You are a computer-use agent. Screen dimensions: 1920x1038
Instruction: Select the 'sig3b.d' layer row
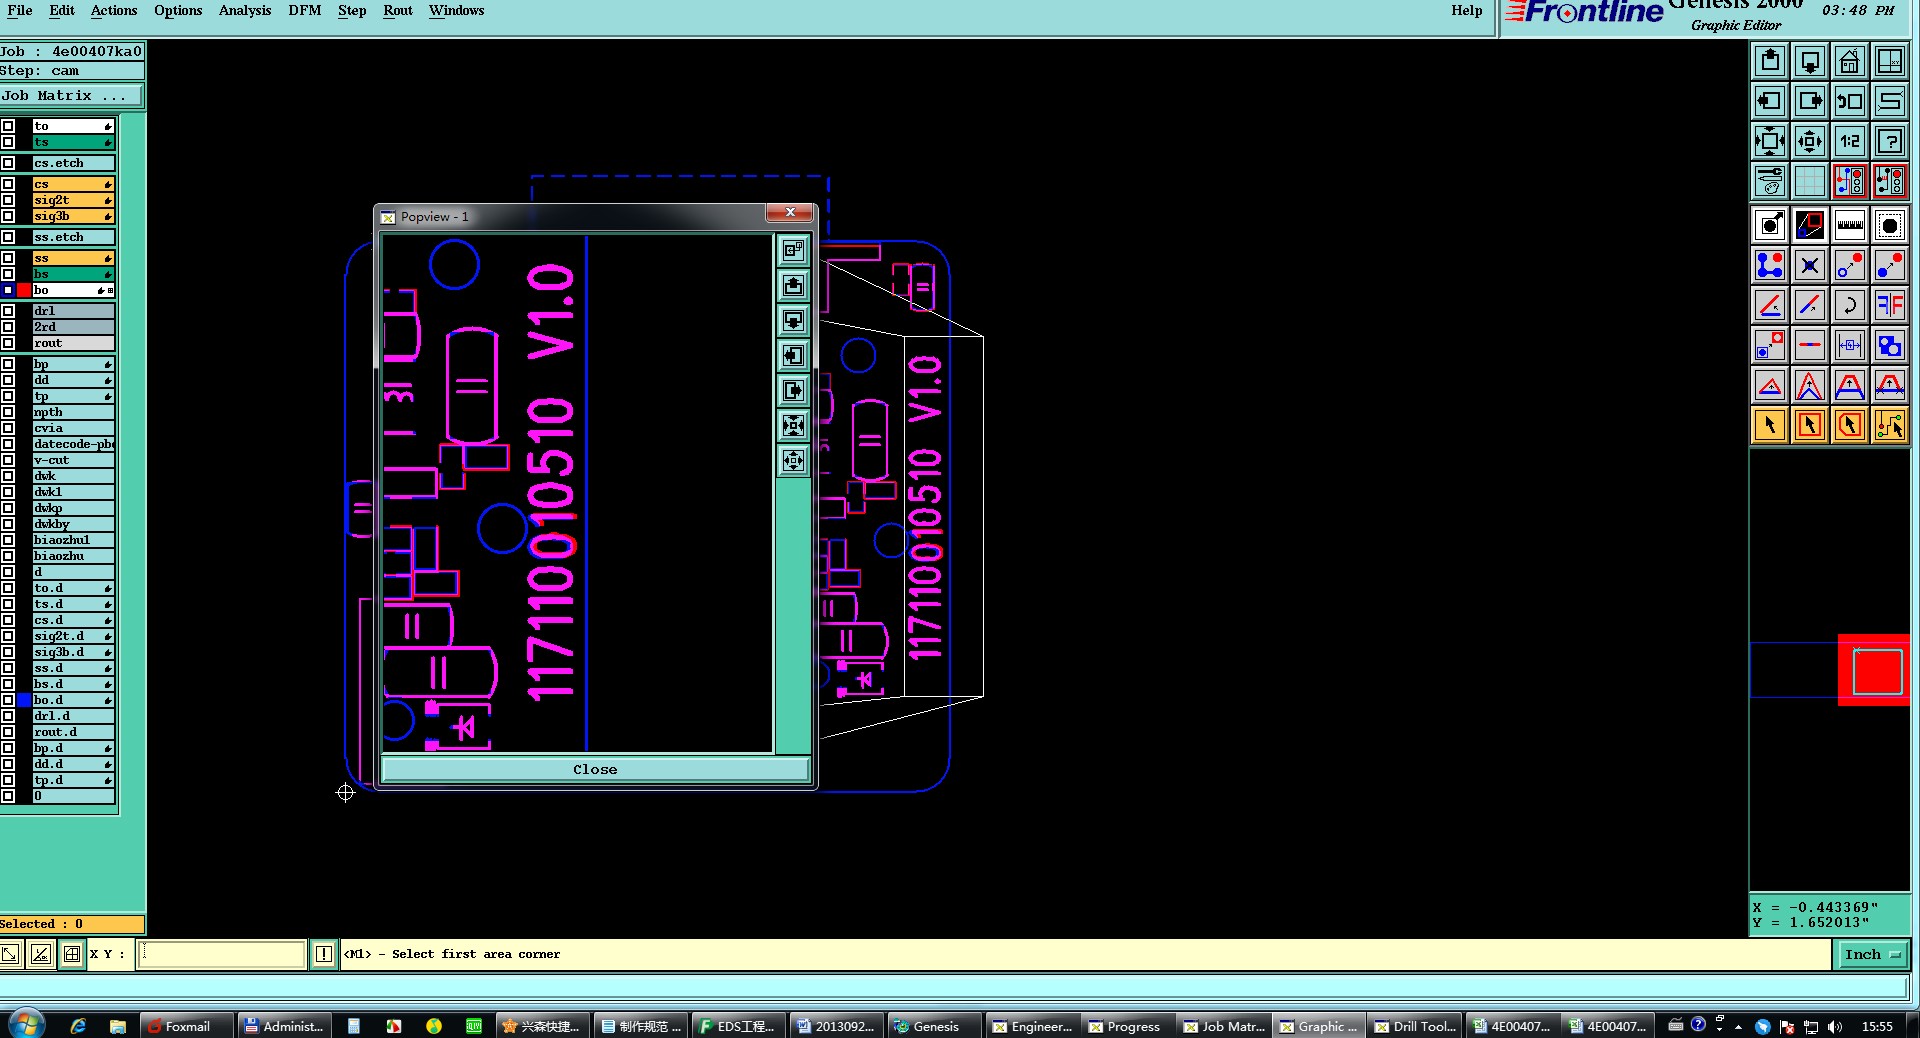click(74, 652)
